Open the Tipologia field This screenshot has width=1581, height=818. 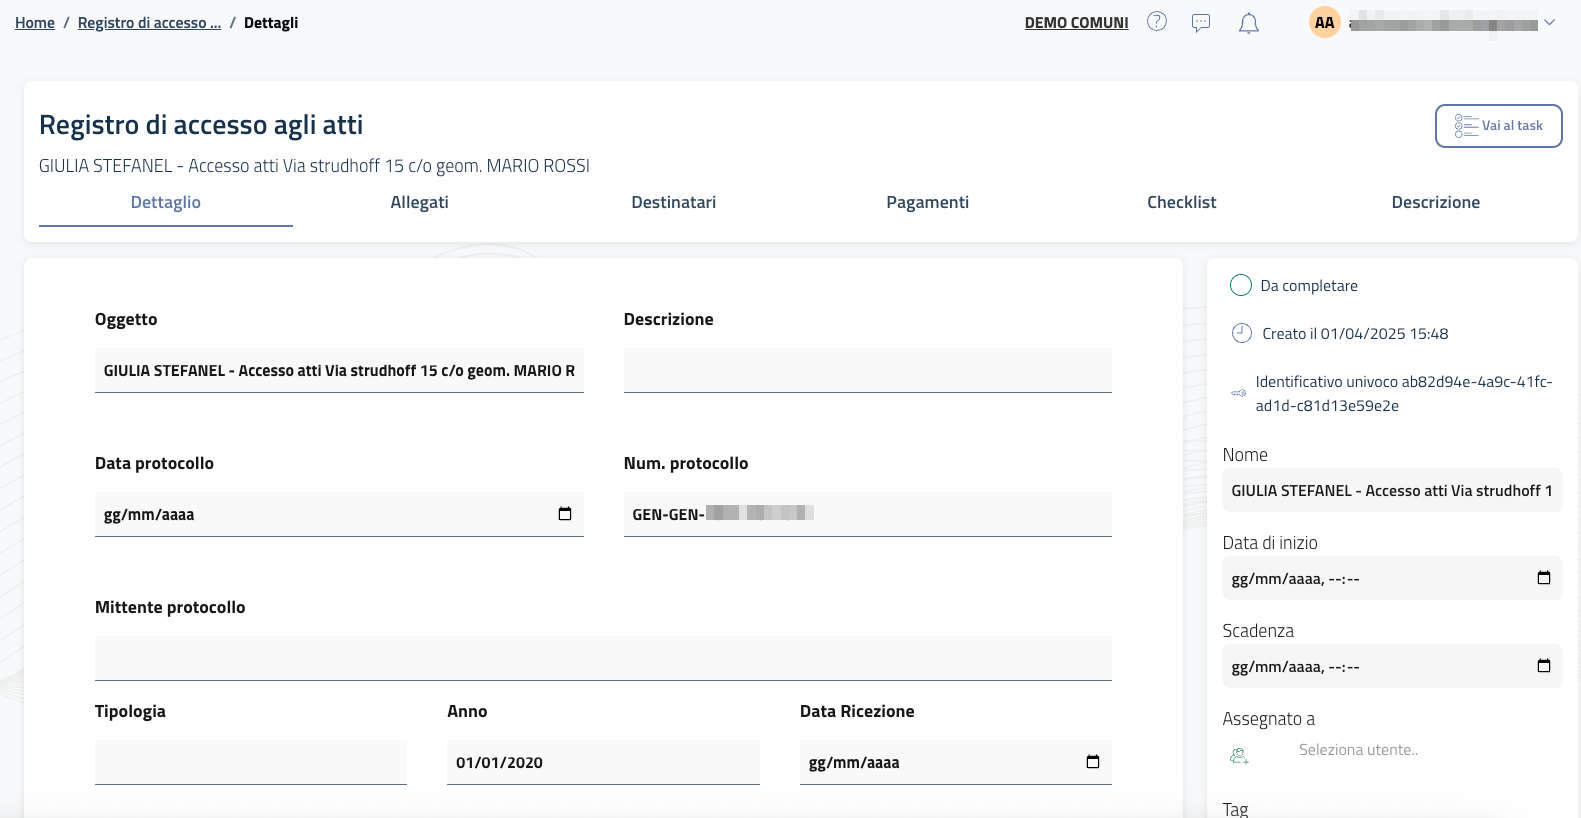coord(250,762)
